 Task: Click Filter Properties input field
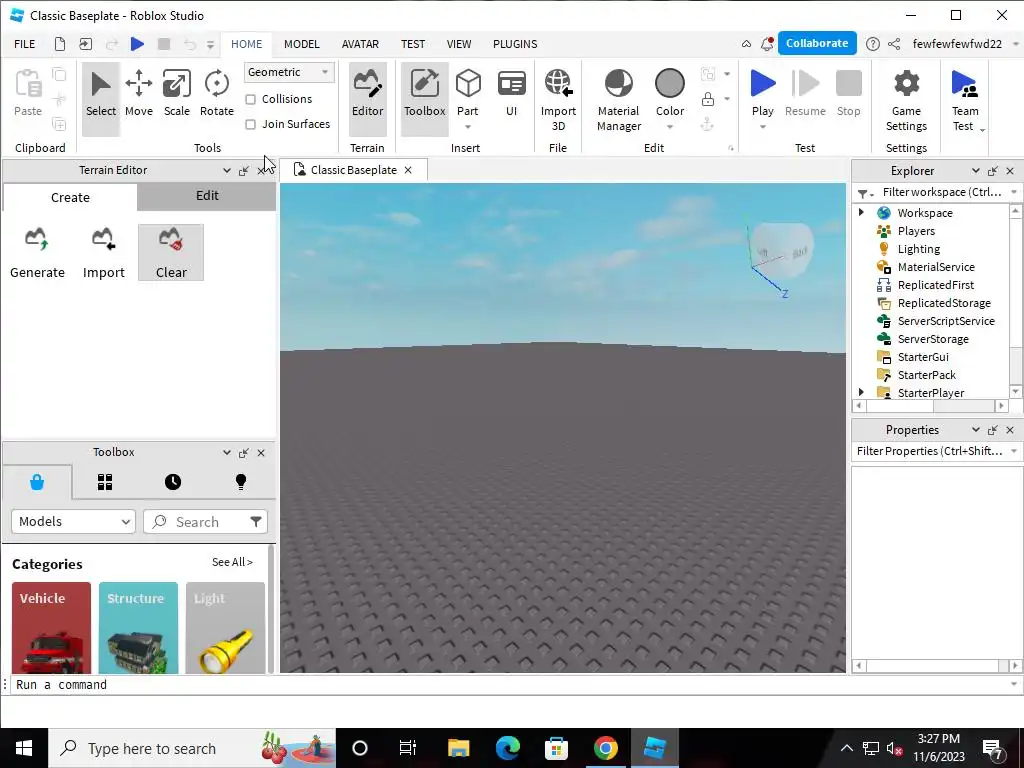point(930,451)
